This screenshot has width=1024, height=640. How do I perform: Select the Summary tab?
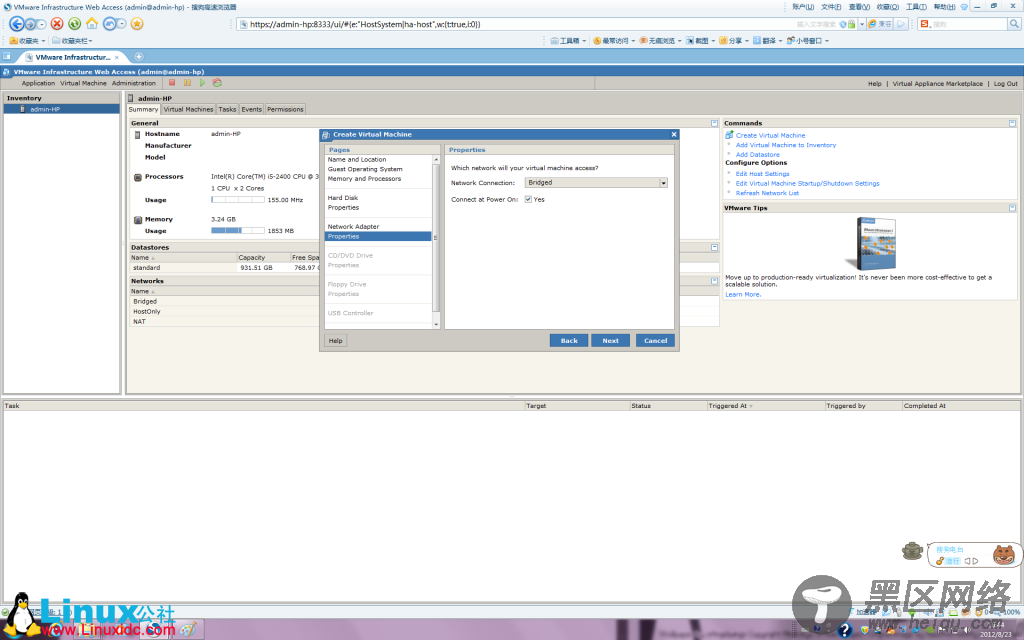pyautogui.click(x=143, y=109)
